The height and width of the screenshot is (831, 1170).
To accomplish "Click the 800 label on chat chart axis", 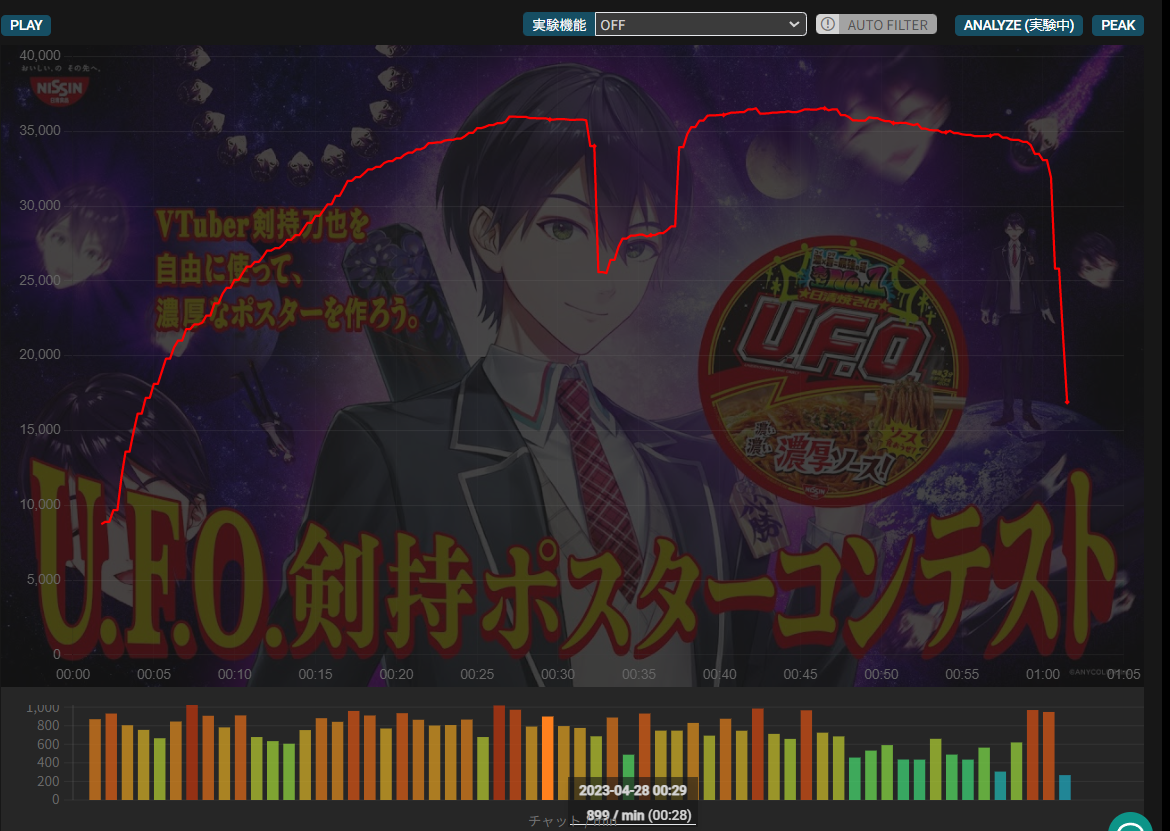I will tap(49, 726).
